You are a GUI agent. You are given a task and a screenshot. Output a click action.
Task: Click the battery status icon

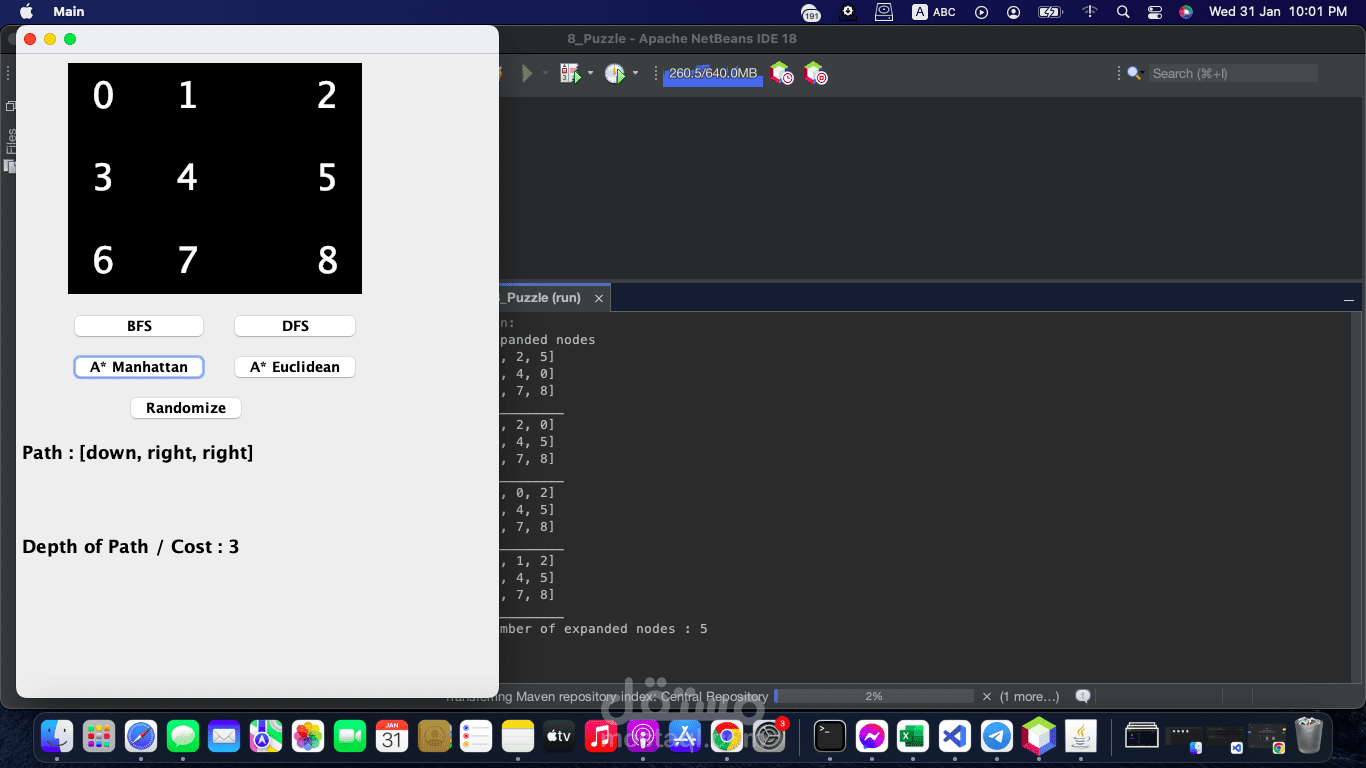point(1050,12)
